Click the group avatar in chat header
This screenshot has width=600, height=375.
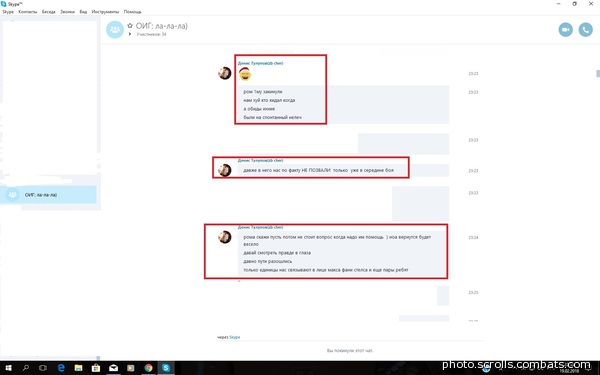115,29
